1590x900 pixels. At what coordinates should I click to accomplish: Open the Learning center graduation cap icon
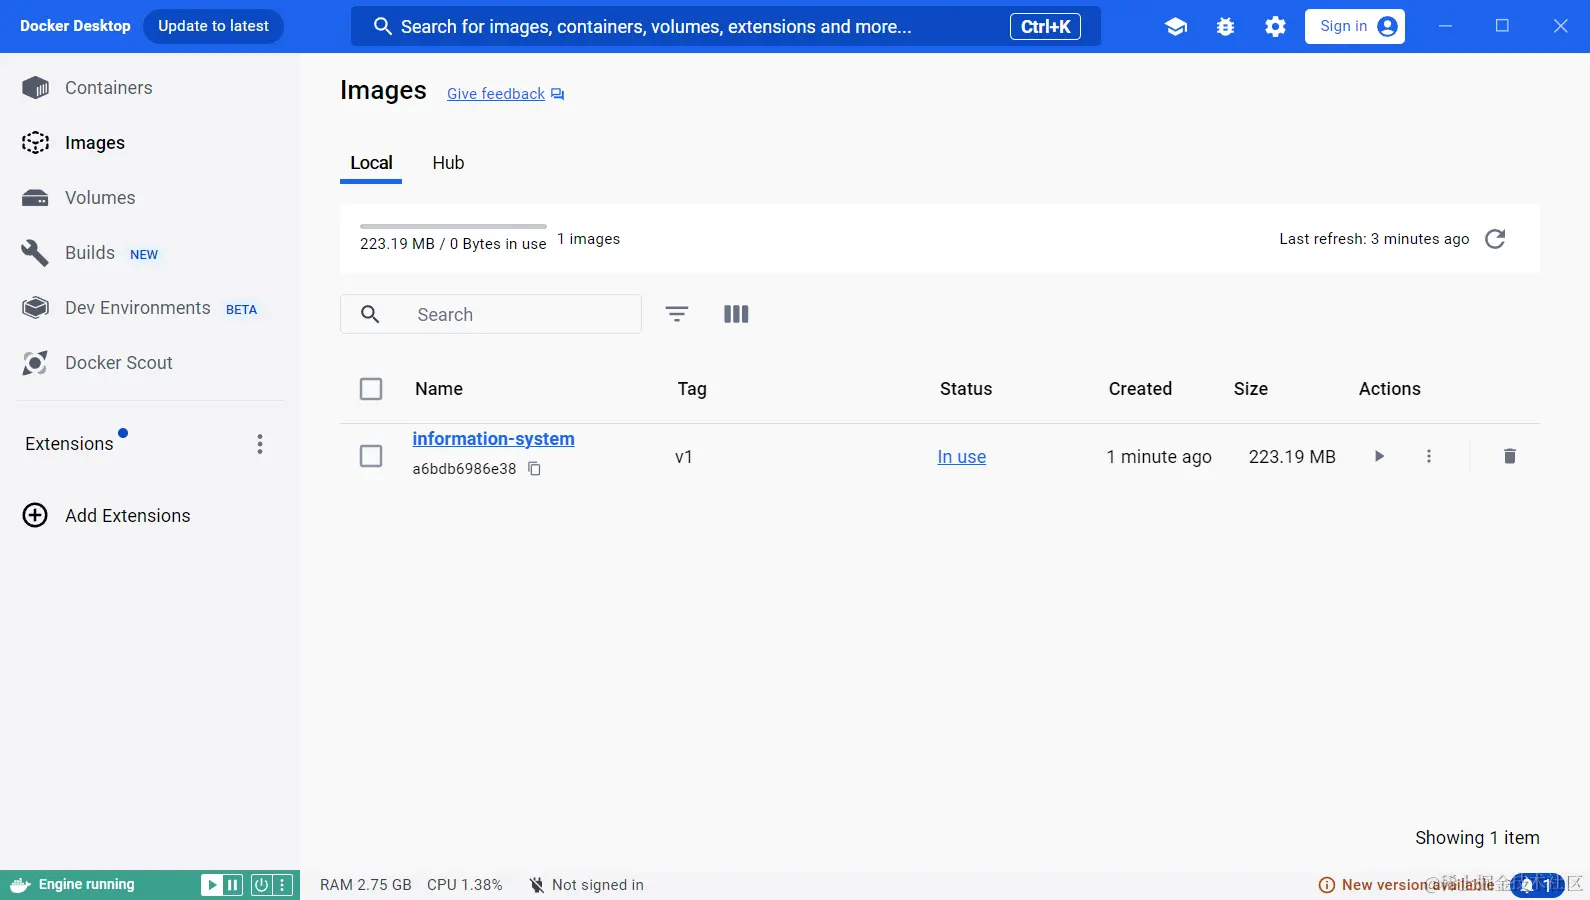pyautogui.click(x=1176, y=27)
